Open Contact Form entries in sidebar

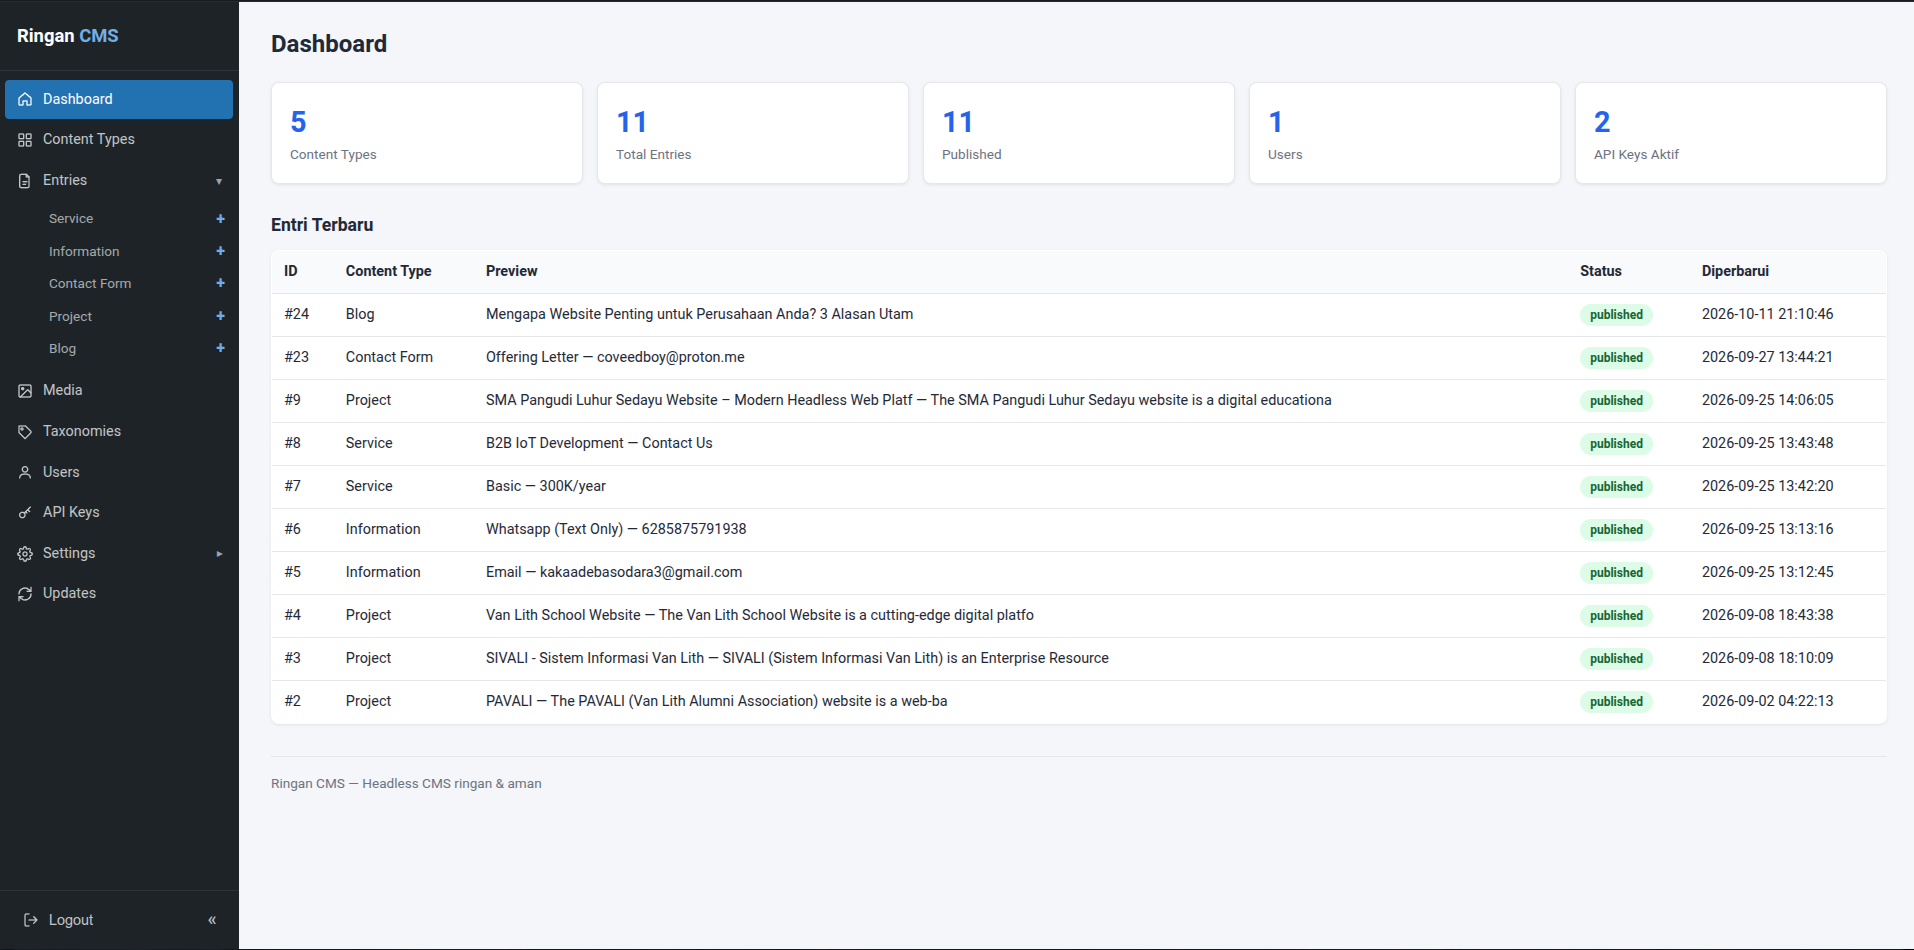pyautogui.click(x=90, y=283)
